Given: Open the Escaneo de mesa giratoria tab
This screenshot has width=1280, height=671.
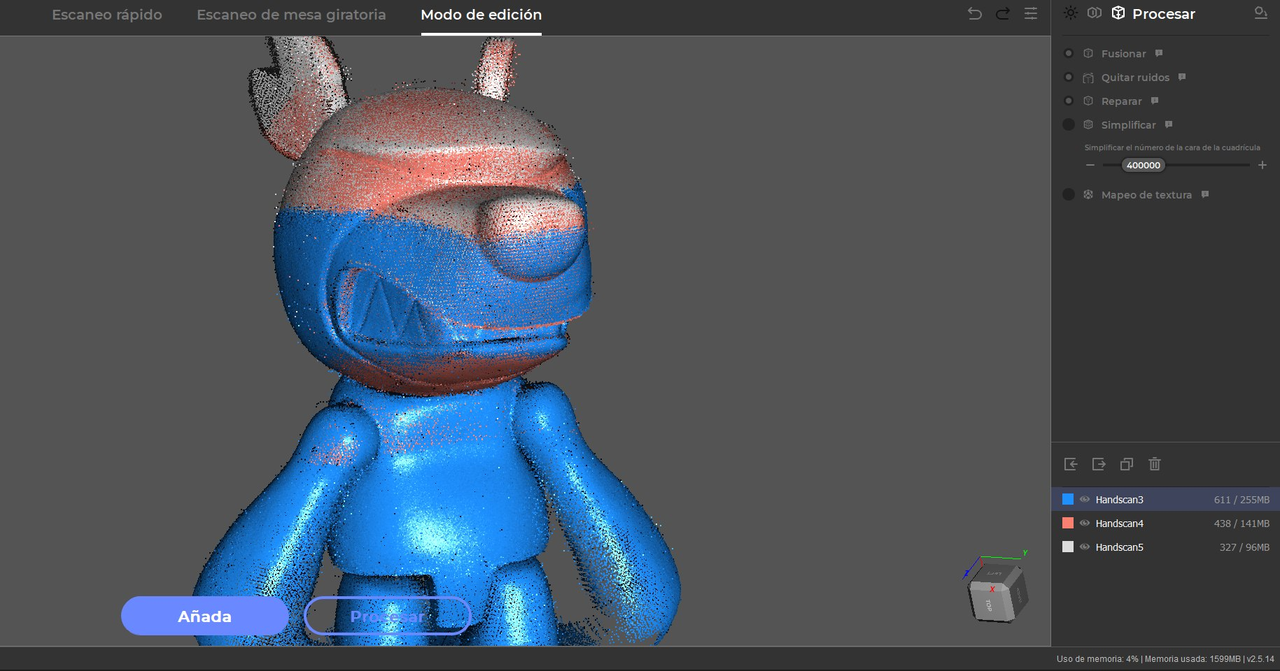Looking at the screenshot, I should pyautogui.click(x=291, y=15).
